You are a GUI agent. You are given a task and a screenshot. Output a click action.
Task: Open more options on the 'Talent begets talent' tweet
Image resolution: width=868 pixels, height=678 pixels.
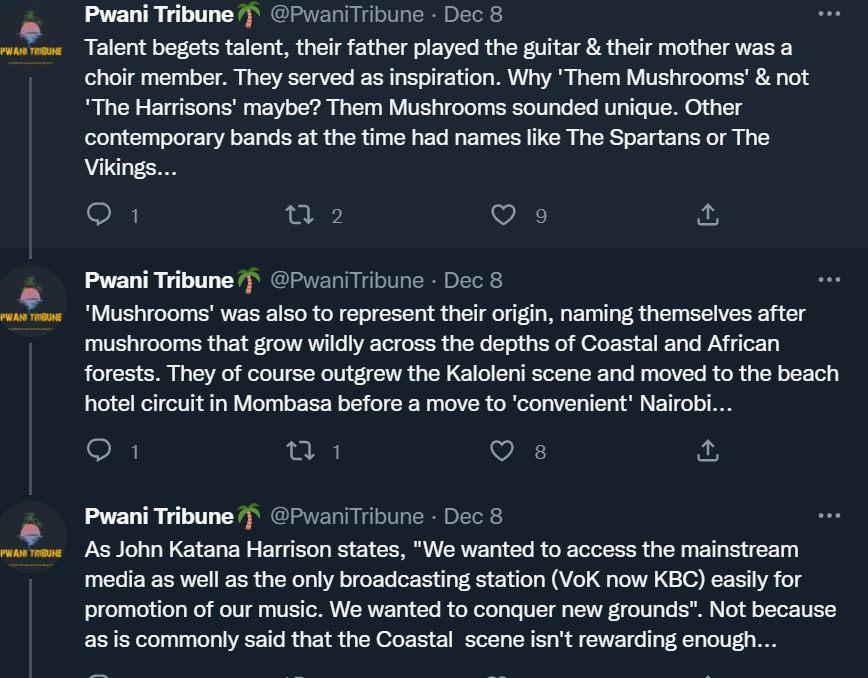[829, 14]
